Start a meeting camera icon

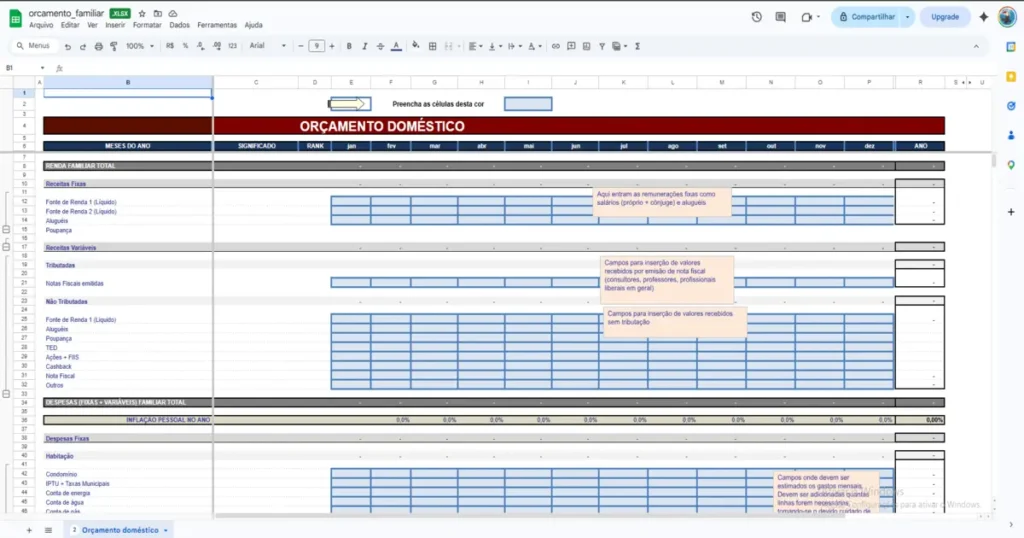[x=807, y=17]
